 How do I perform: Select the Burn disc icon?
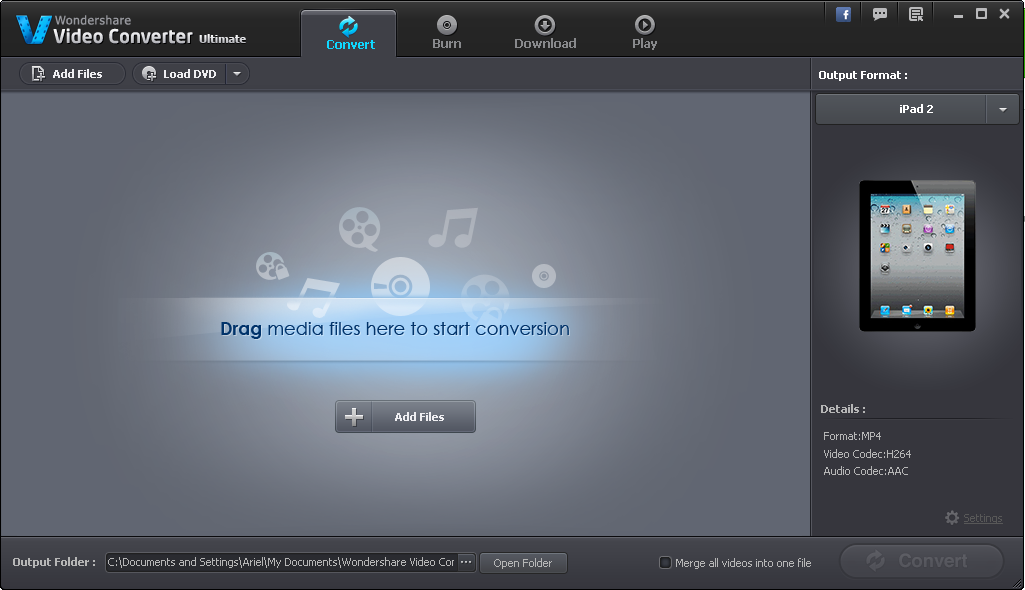coord(446,23)
